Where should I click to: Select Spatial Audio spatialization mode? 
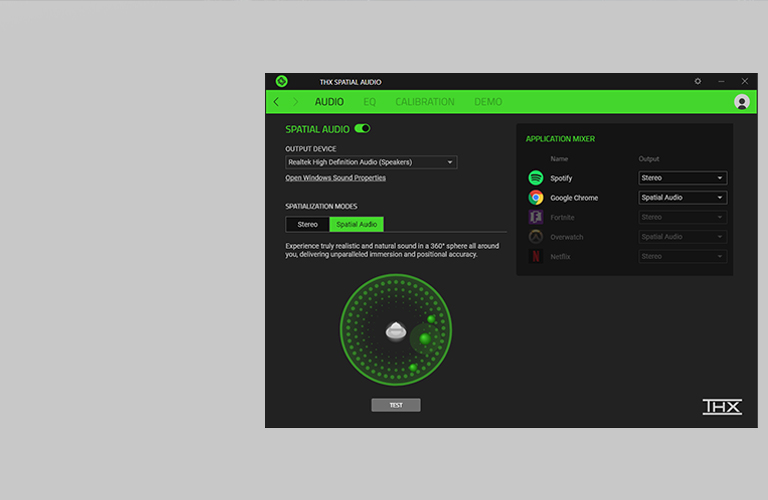click(357, 225)
